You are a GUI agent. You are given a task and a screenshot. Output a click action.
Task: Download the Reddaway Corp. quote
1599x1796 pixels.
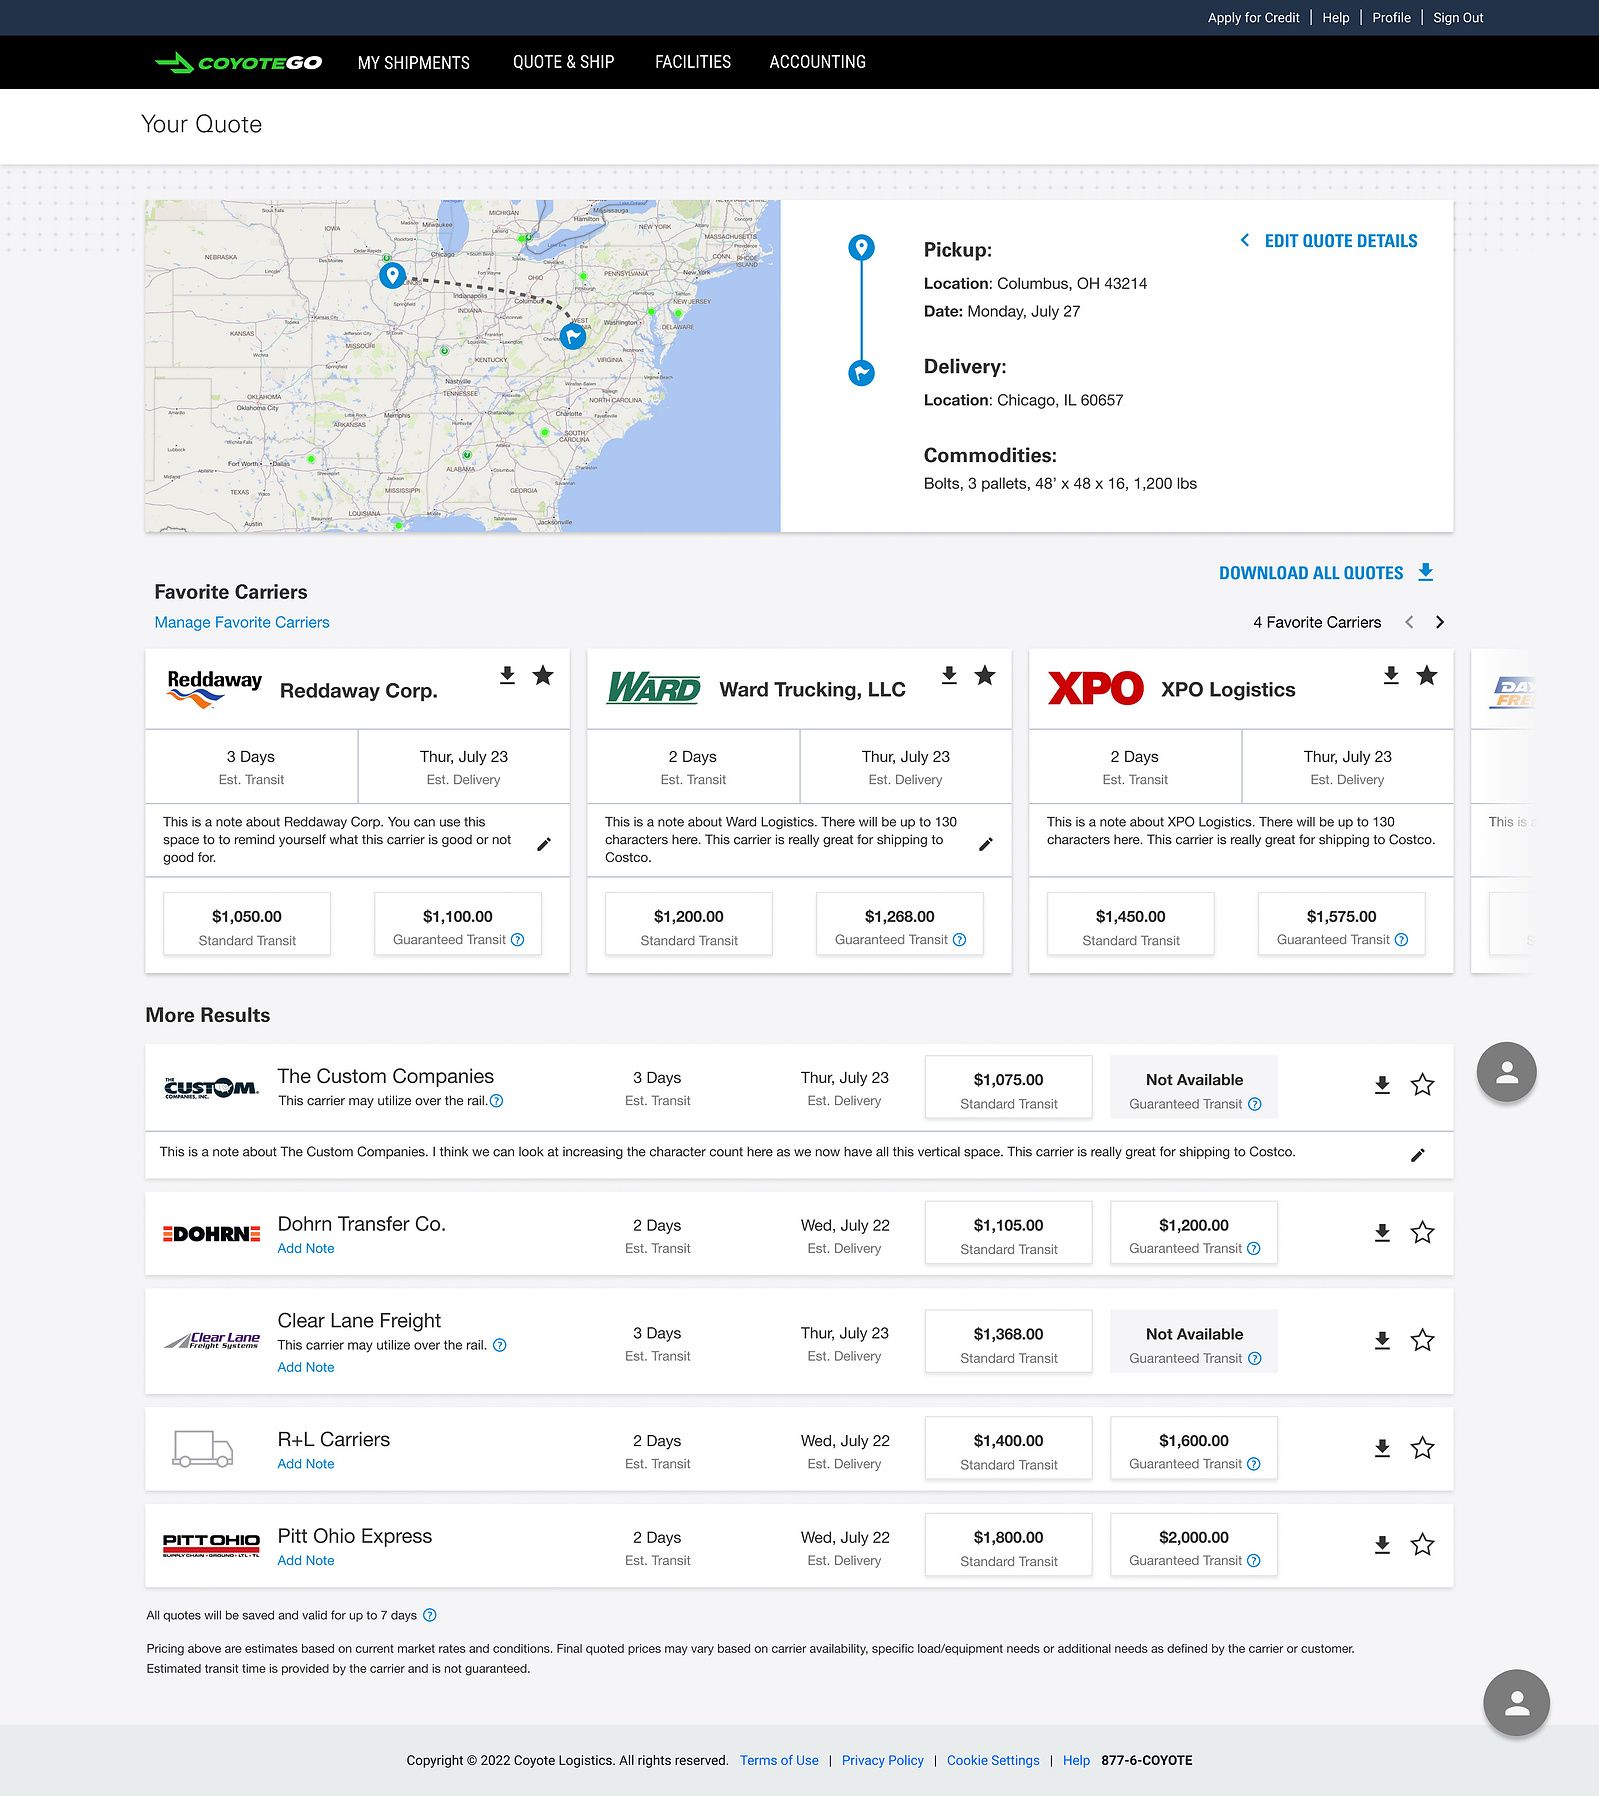pyautogui.click(x=507, y=676)
